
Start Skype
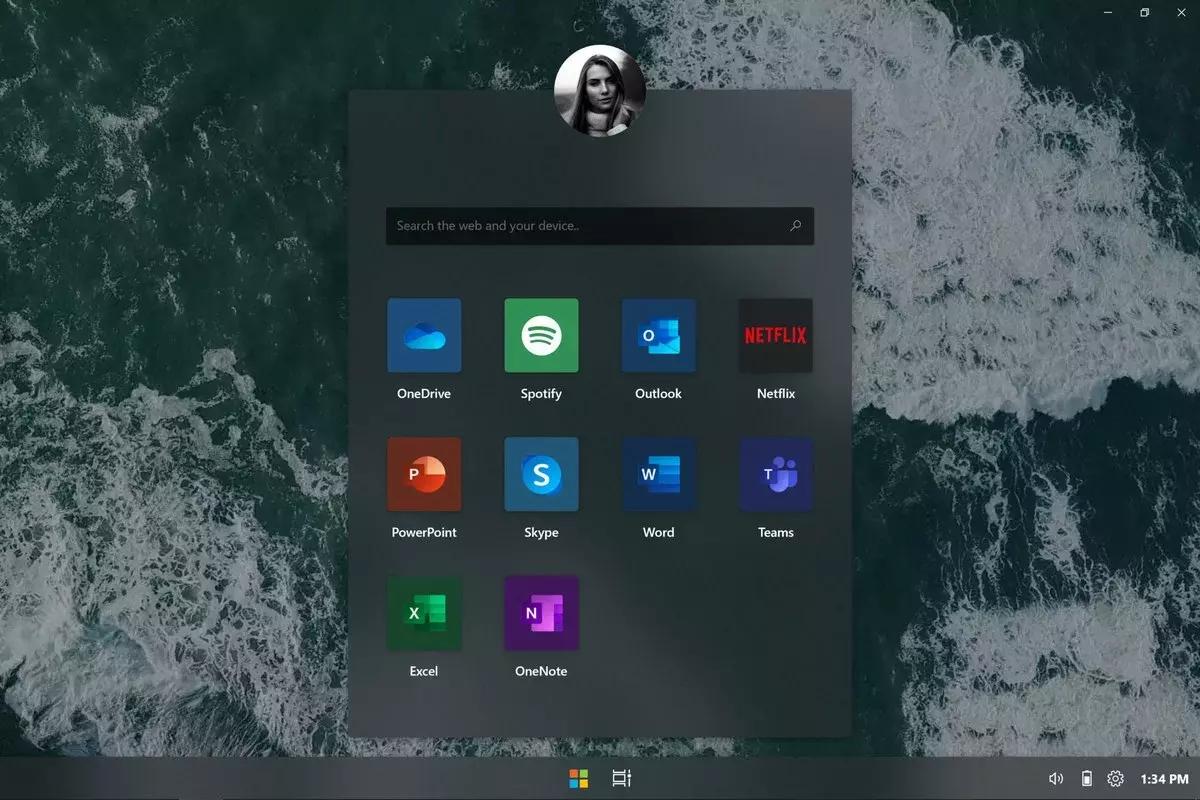tap(541, 474)
